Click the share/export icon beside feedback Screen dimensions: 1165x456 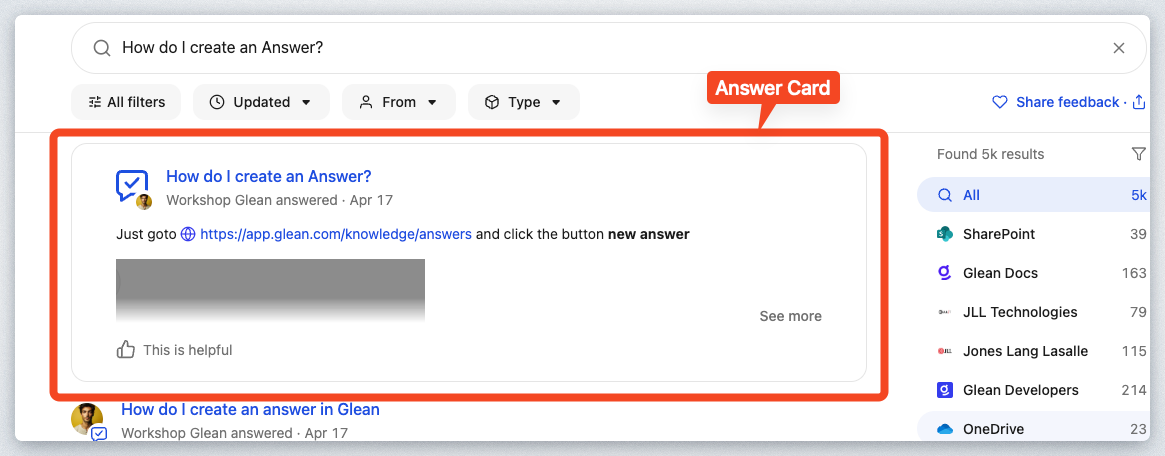[x=1138, y=102]
